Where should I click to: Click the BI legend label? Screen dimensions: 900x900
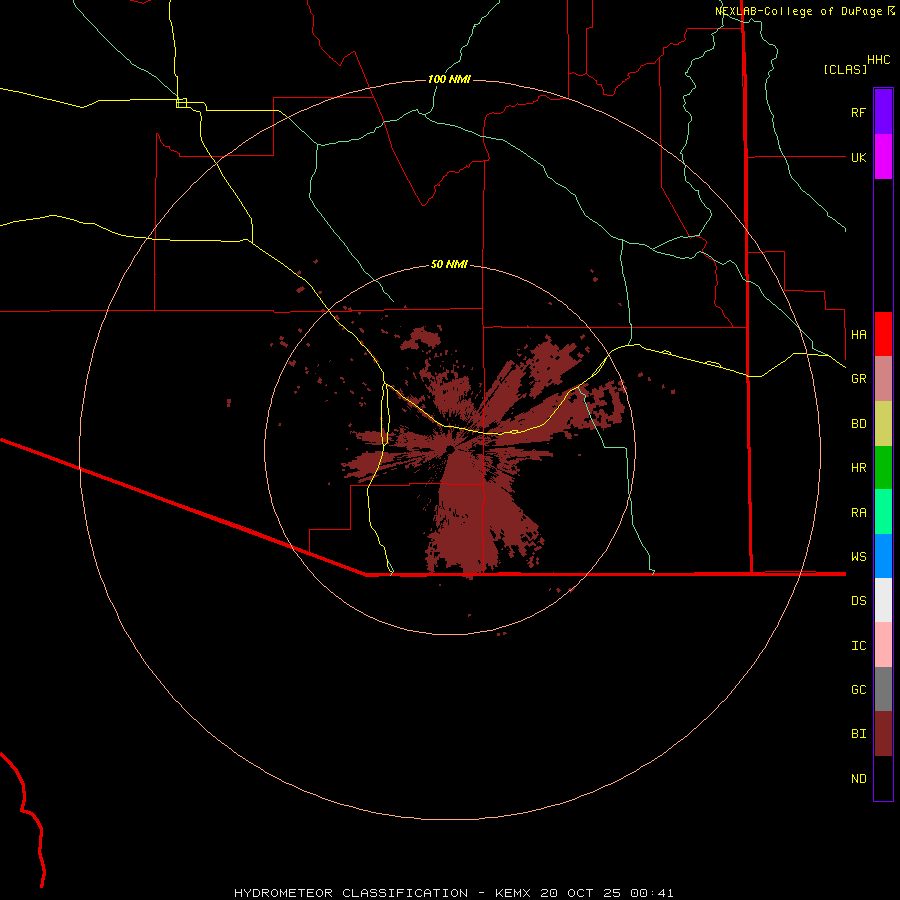(858, 734)
